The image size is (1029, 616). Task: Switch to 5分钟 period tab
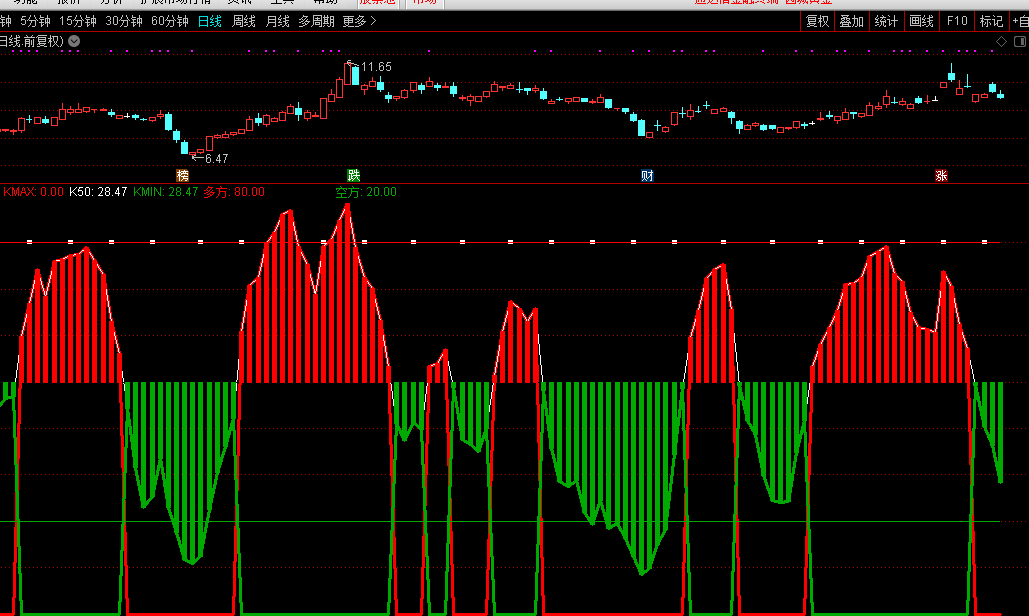coord(36,21)
